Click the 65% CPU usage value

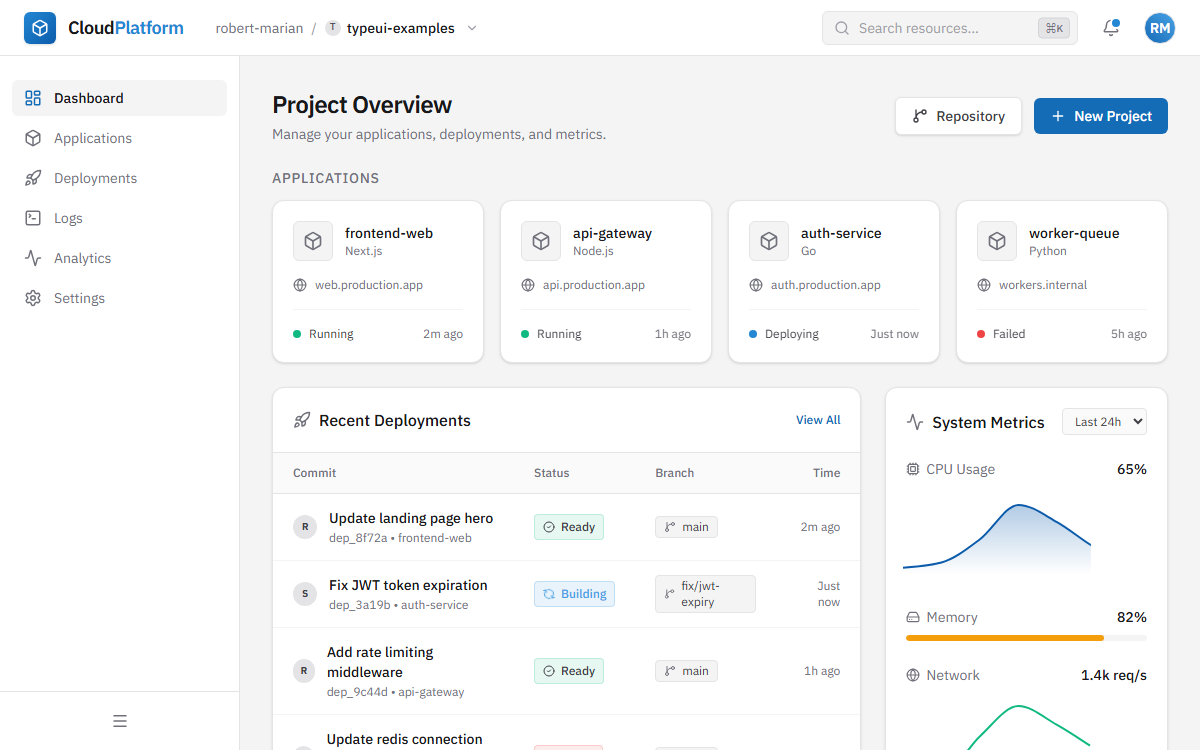1132,469
